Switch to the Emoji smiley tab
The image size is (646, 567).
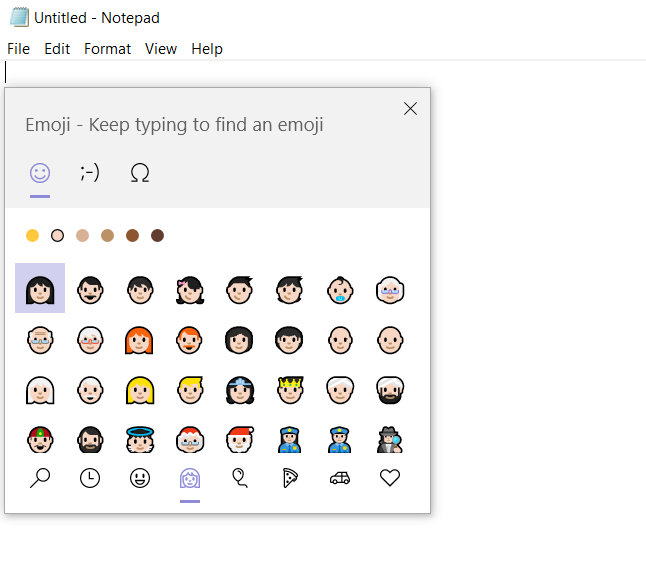[40, 173]
